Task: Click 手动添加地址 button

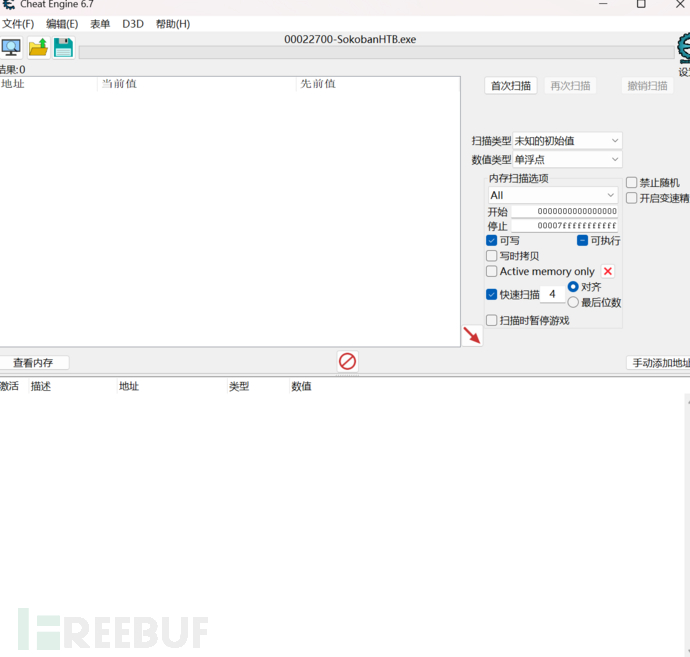Action: 659,363
